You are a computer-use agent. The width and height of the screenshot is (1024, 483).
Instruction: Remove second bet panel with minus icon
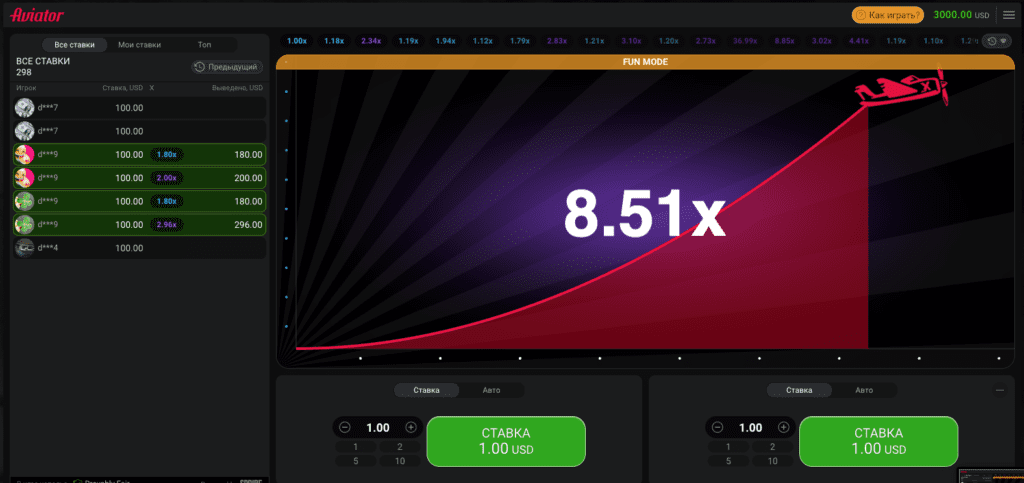[x=1000, y=390]
